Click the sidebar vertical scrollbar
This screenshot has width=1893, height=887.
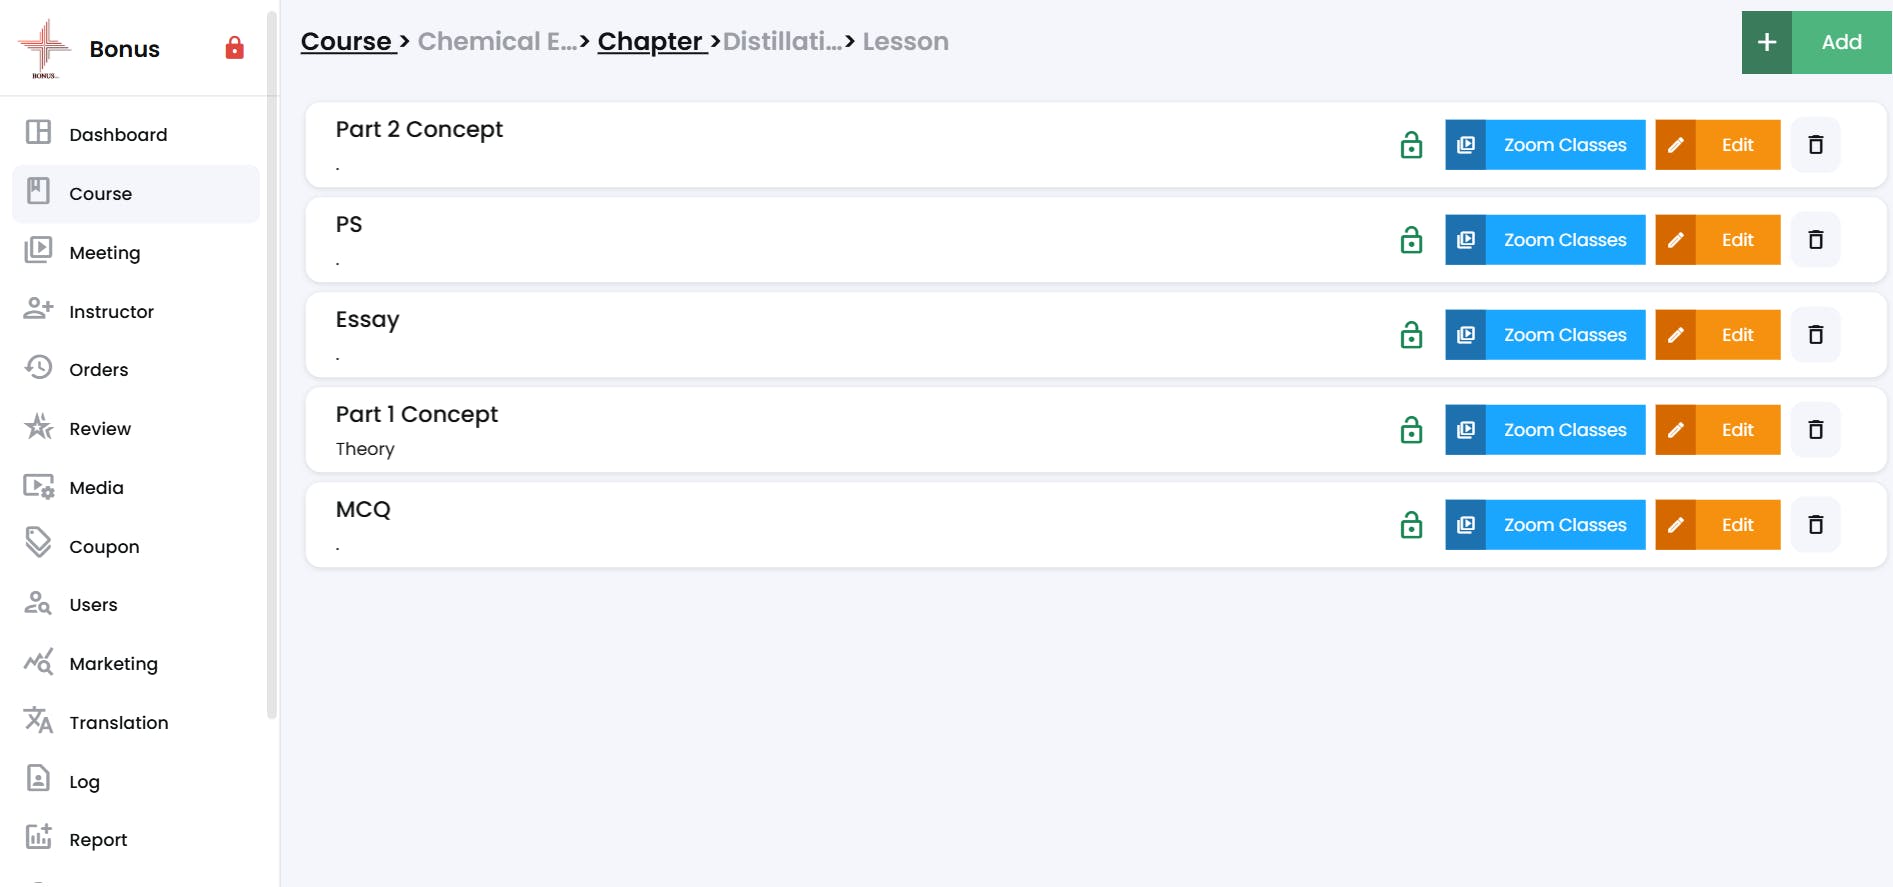(272, 365)
